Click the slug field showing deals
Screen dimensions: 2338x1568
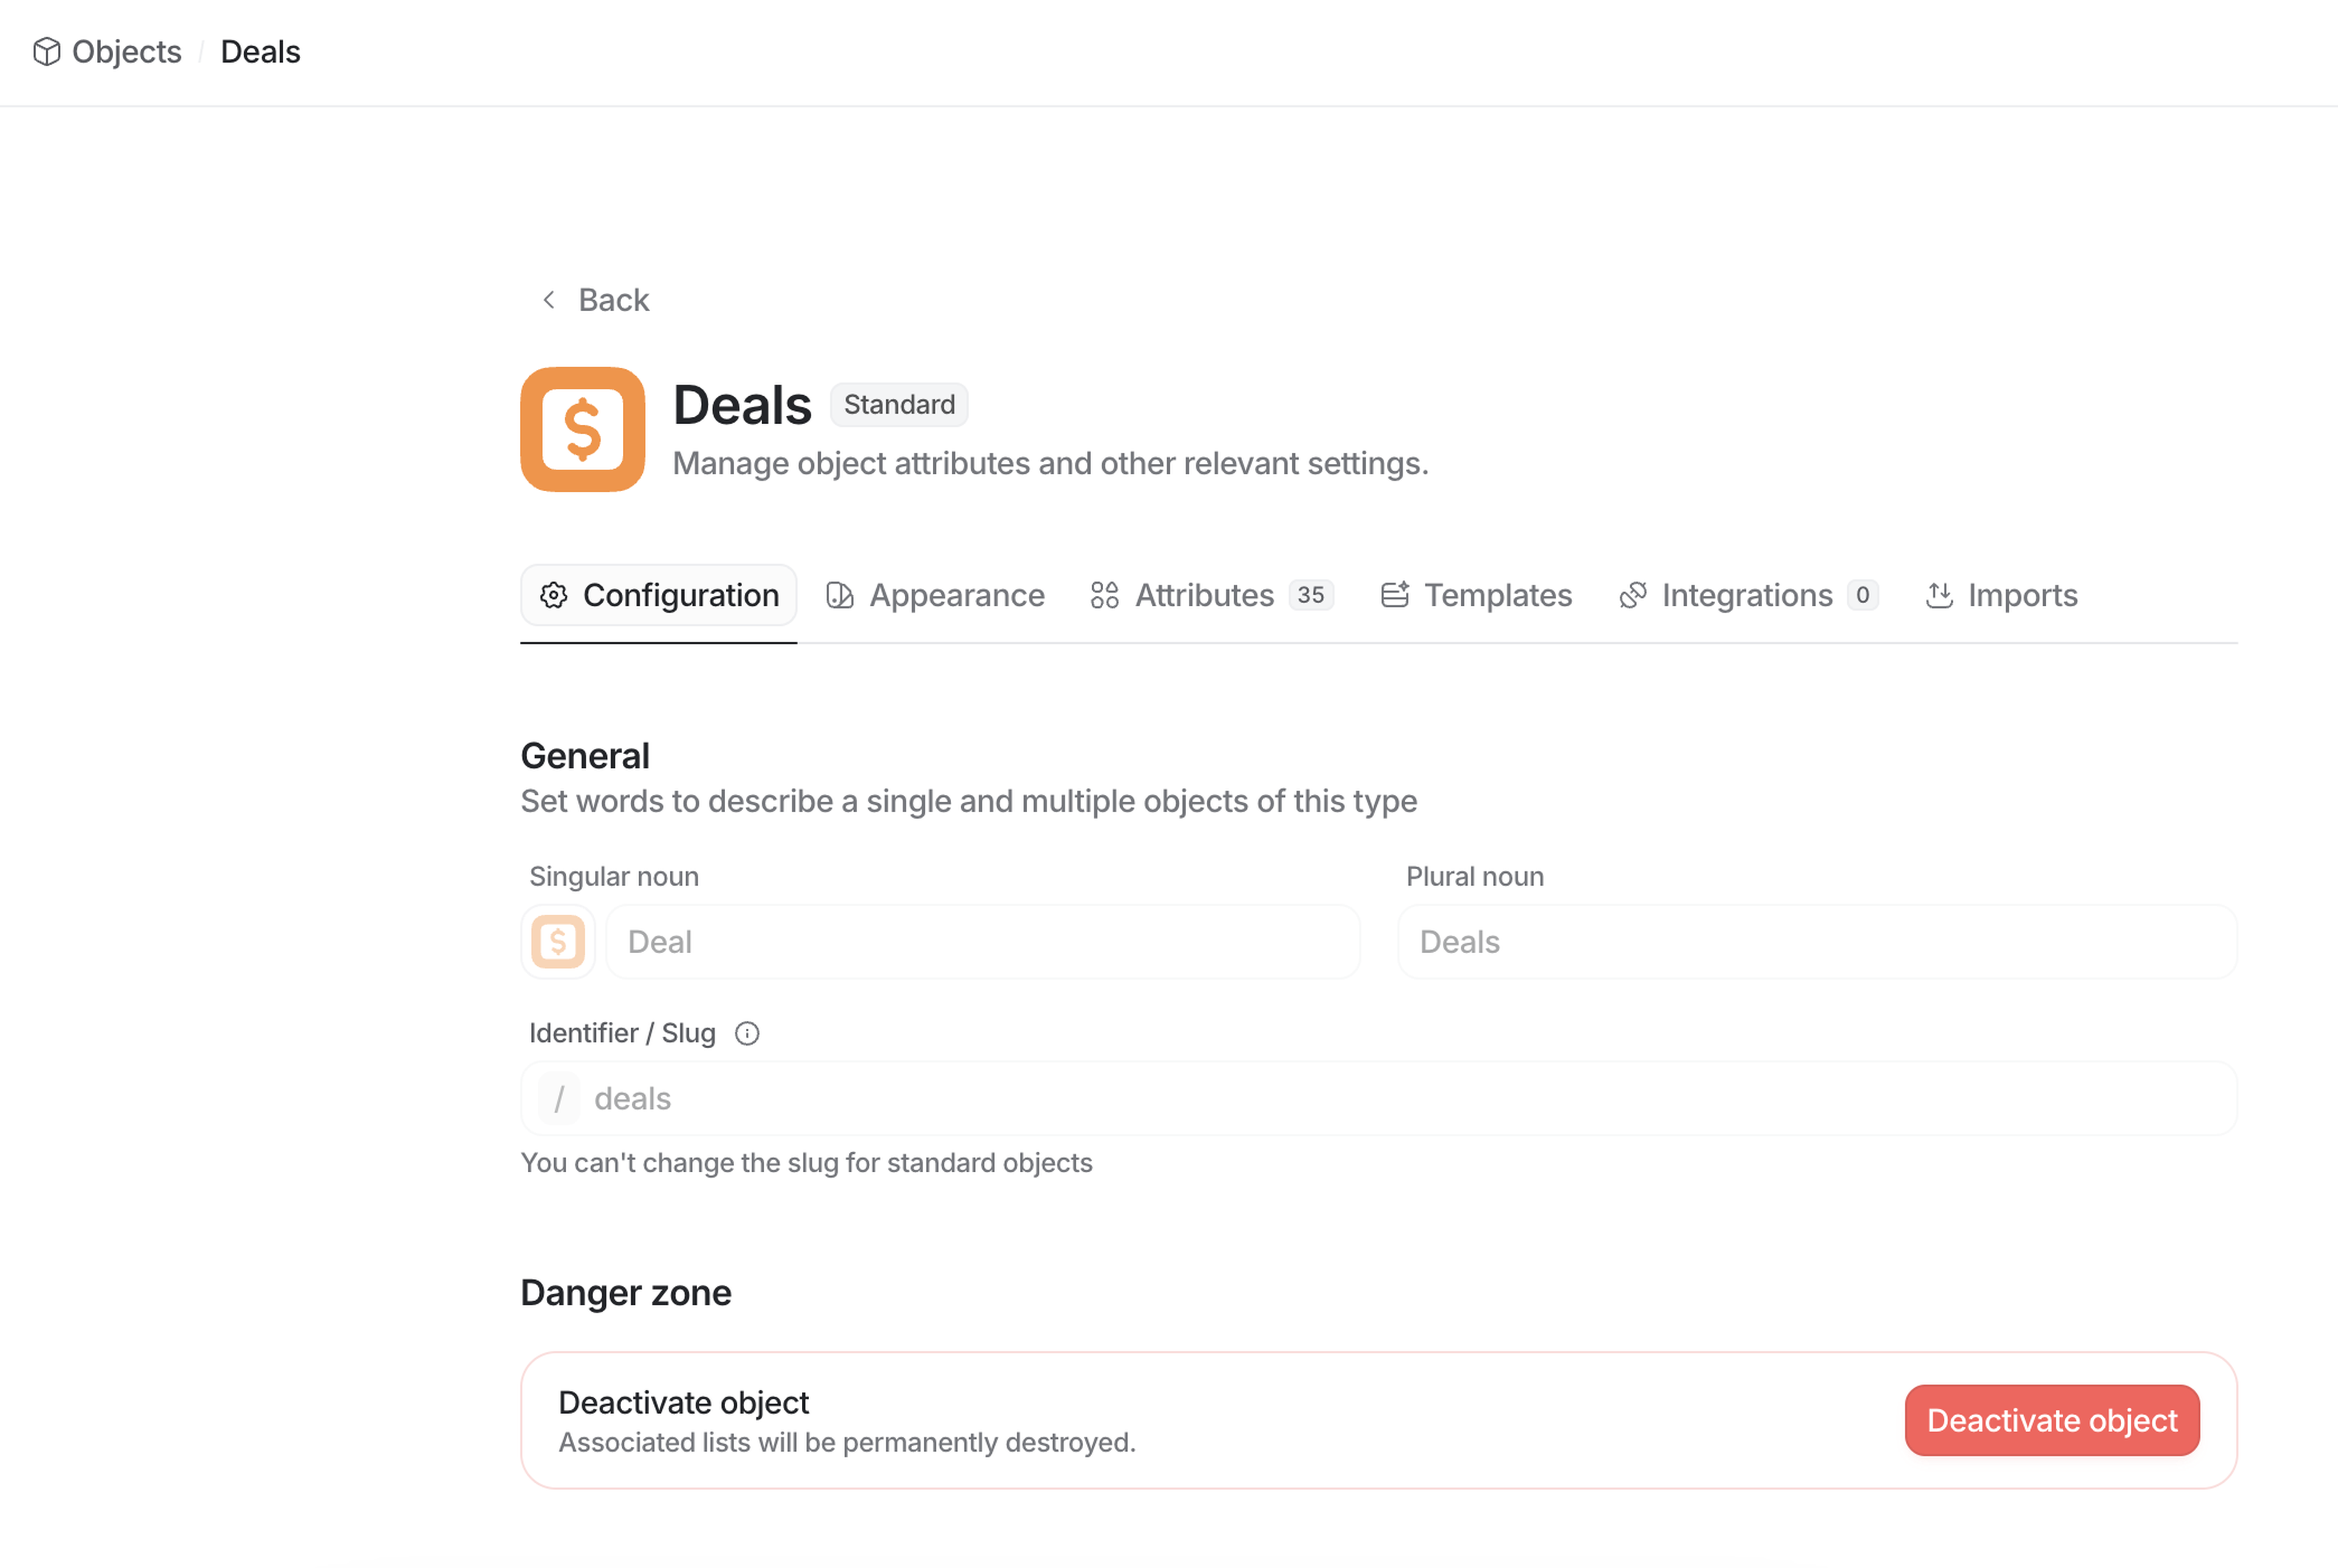click(x=1400, y=1098)
